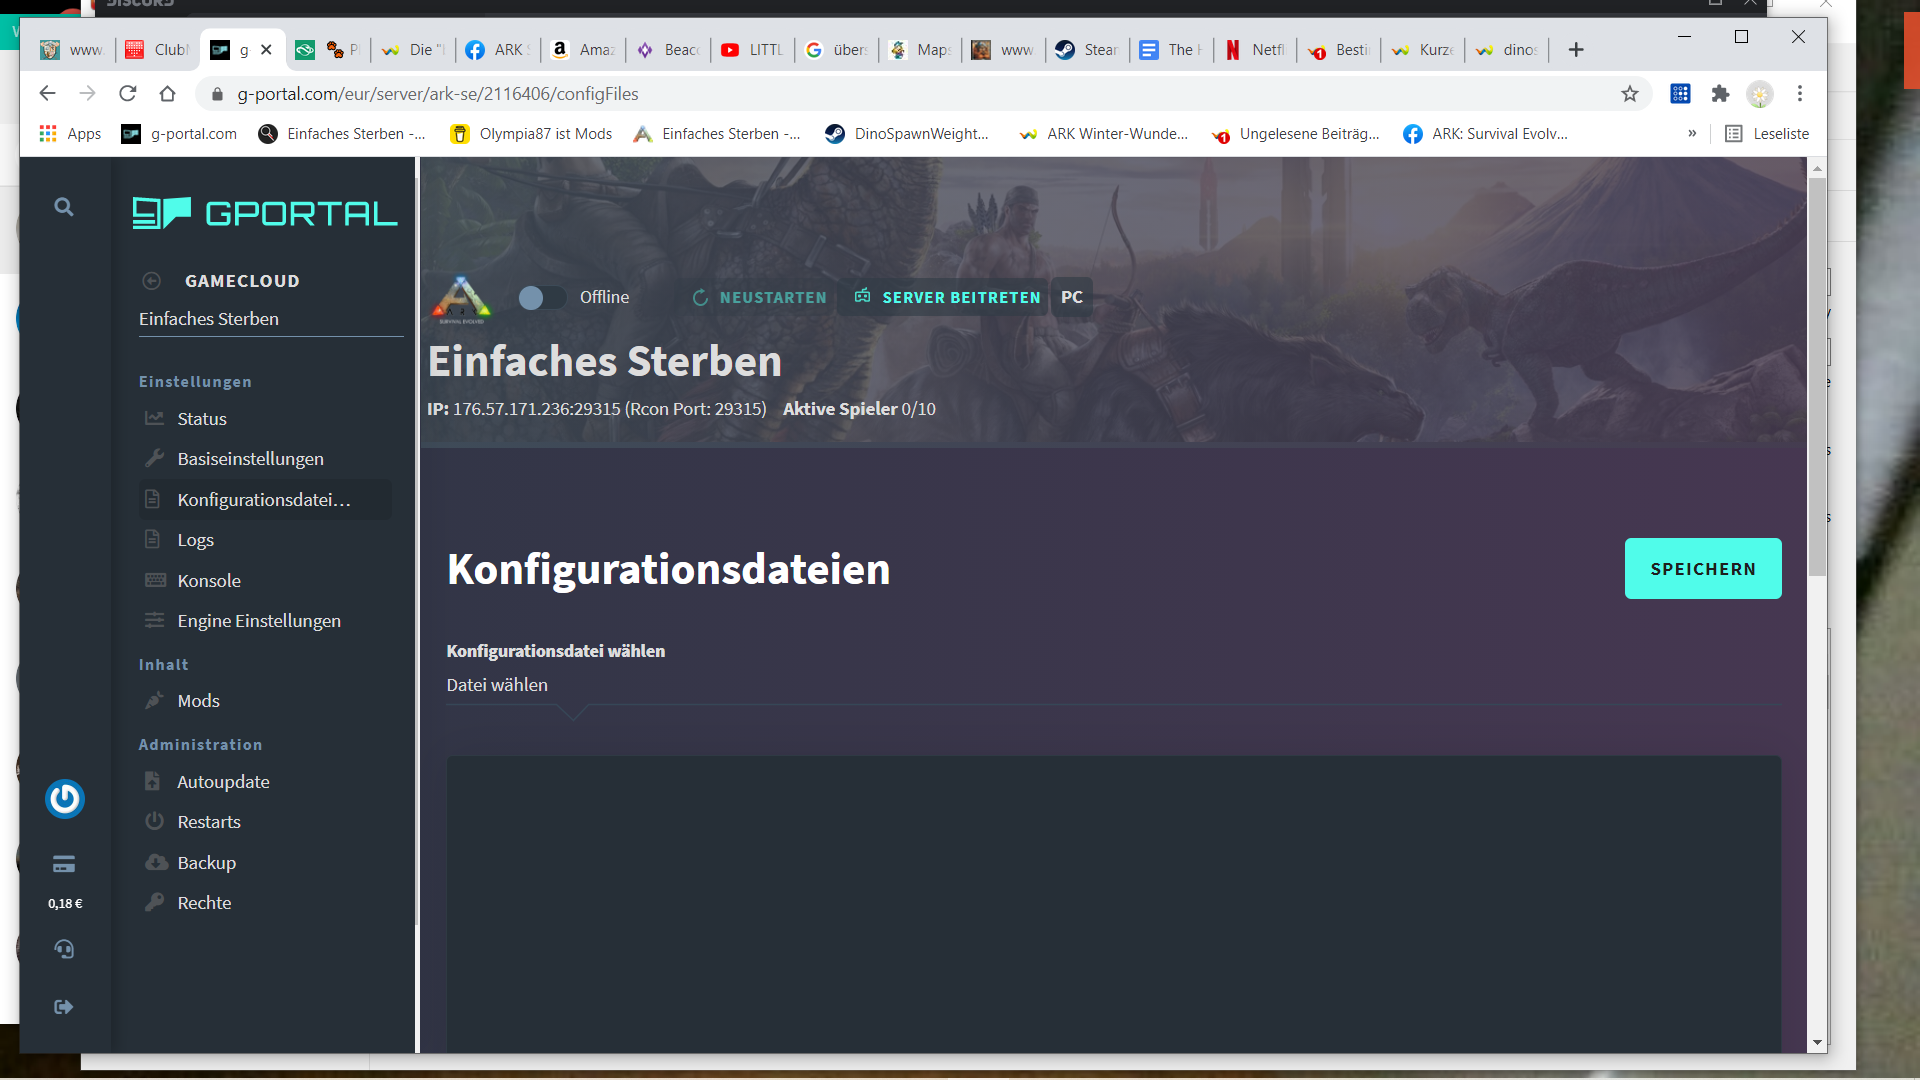Click the blue grid extension icon
Image resolution: width=1920 pixels, height=1080 pixels.
coord(1680,94)
